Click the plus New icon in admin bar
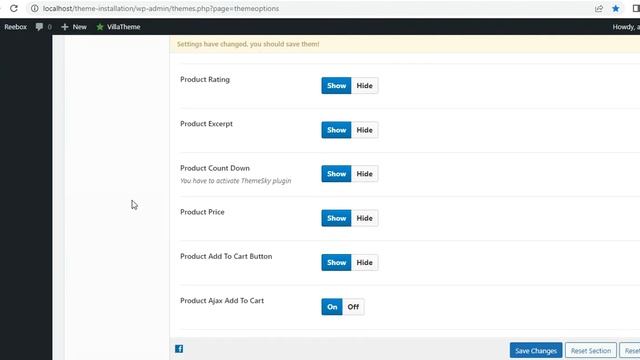Image resolution: width=640 pixels, height=360 pixels. click(x=64, y=27)
